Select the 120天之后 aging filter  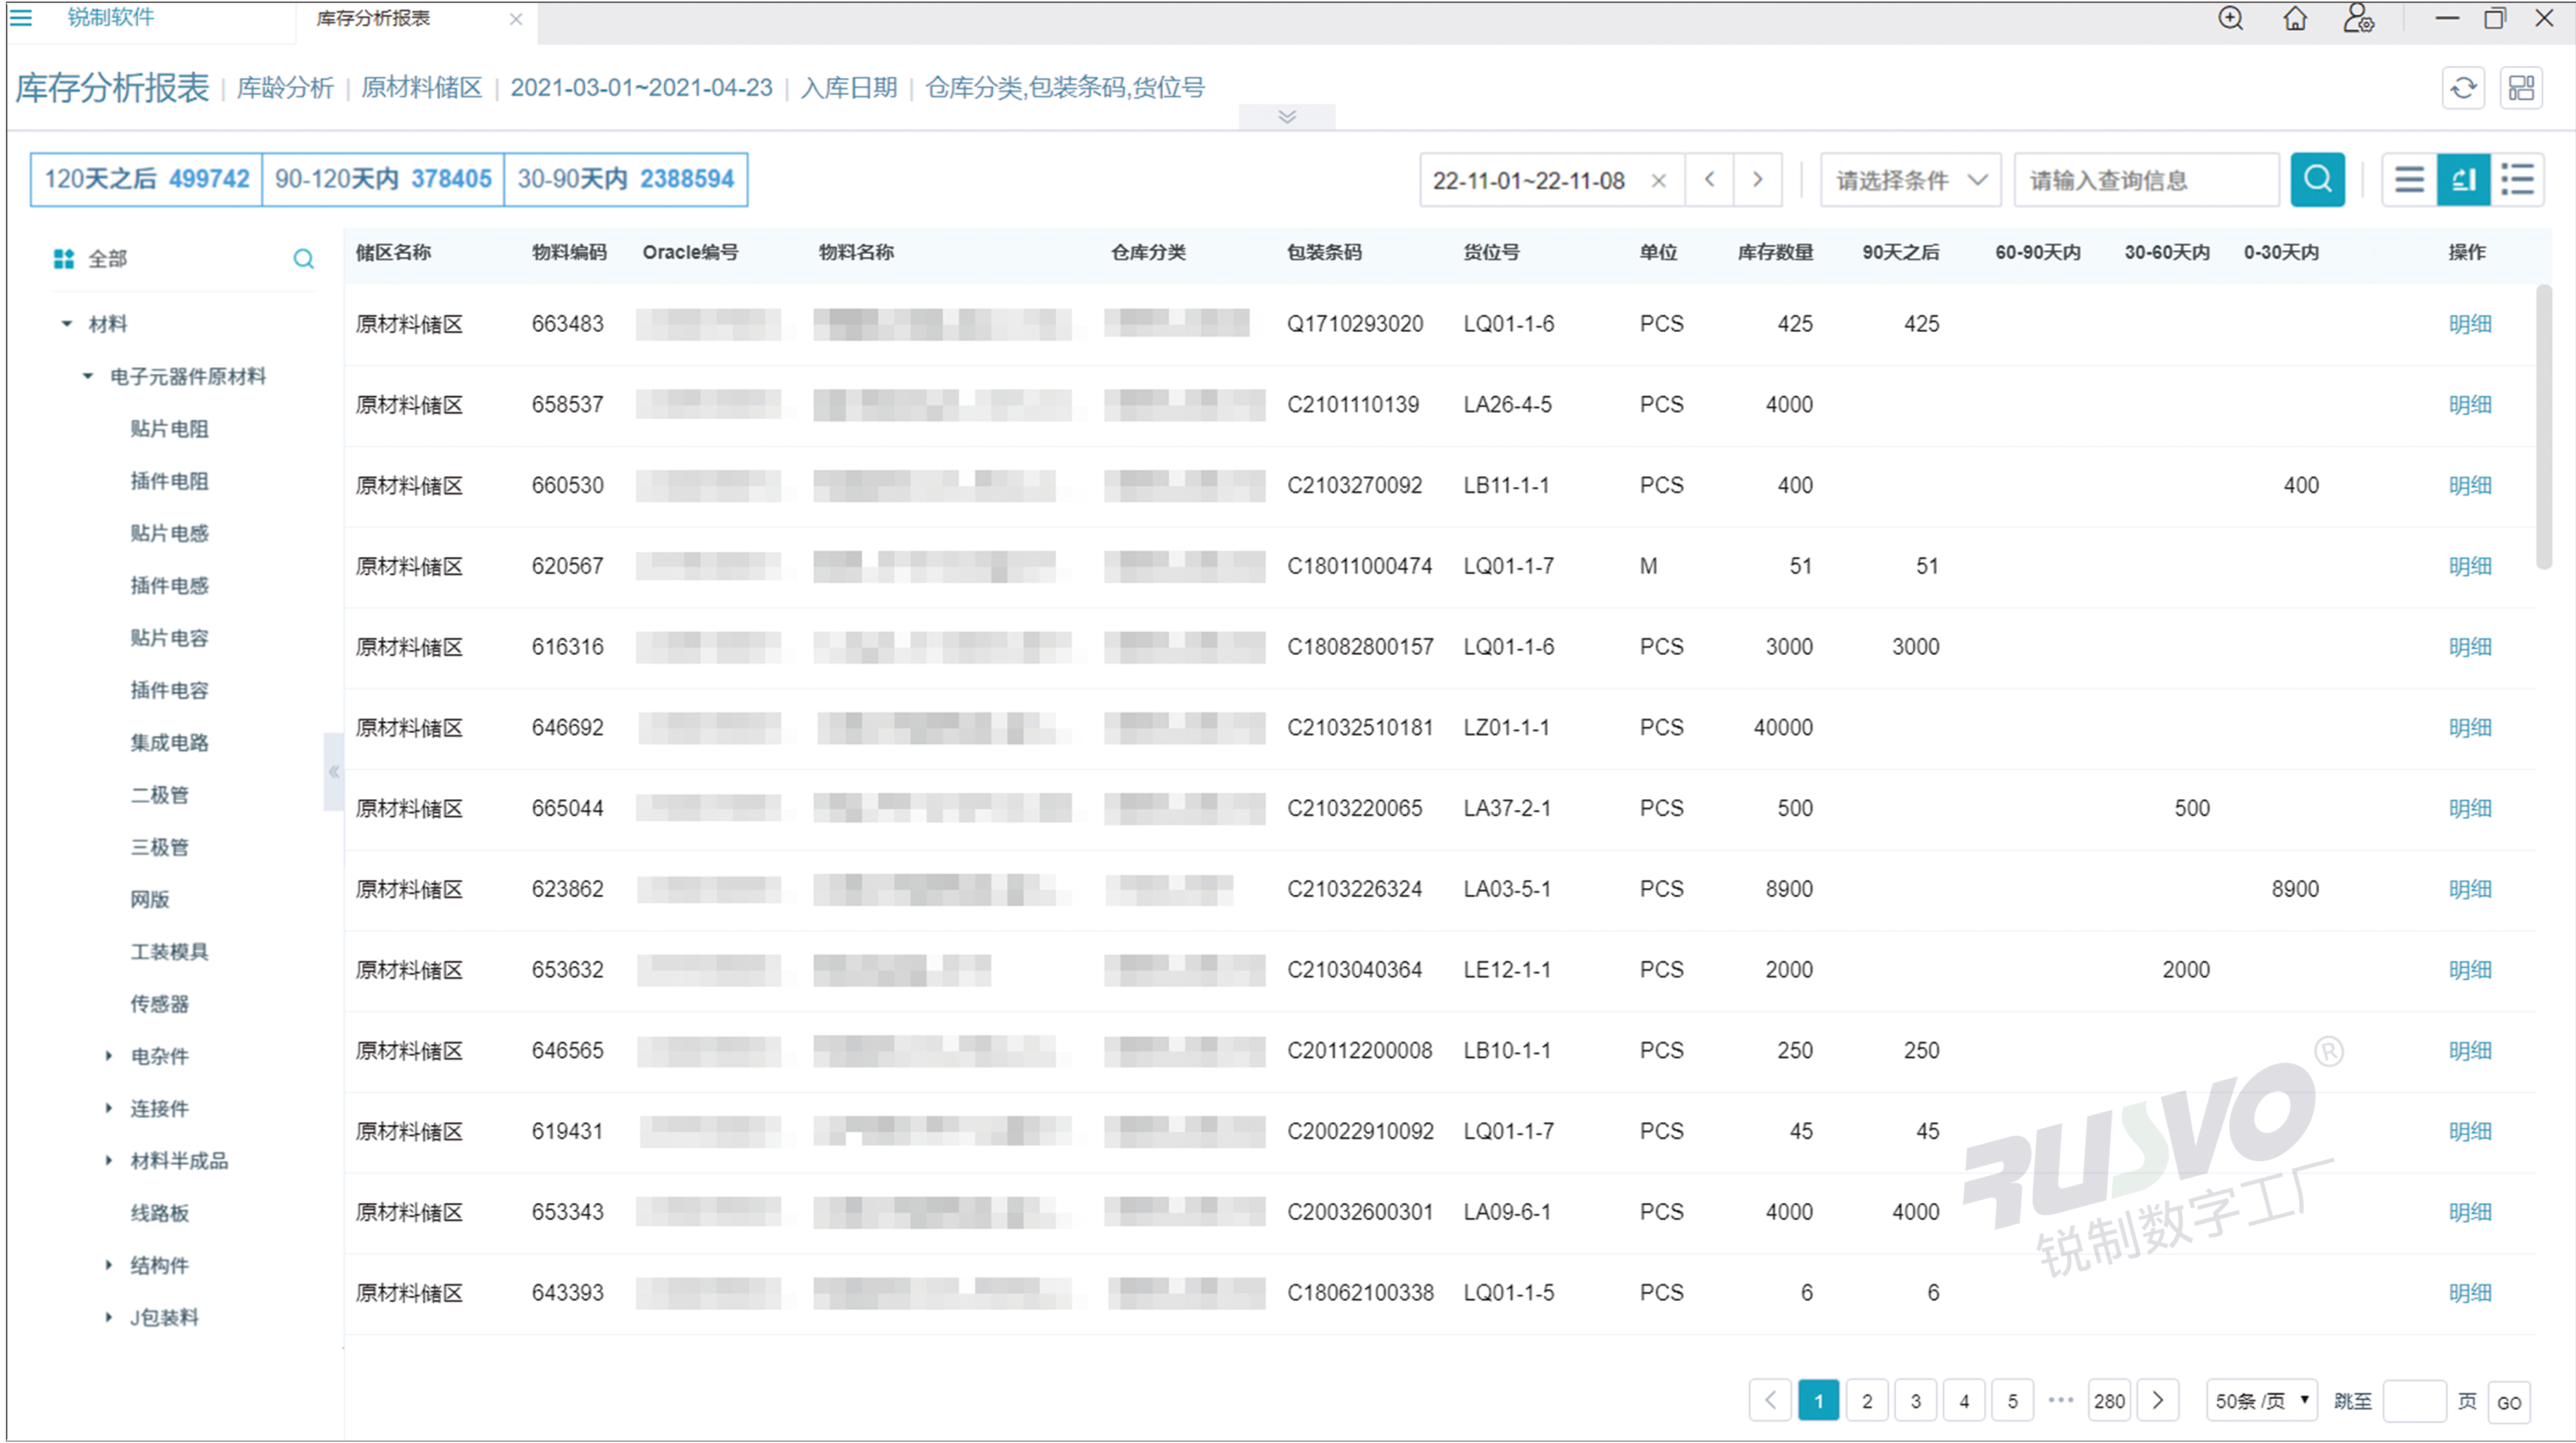[x=146, y=179]
